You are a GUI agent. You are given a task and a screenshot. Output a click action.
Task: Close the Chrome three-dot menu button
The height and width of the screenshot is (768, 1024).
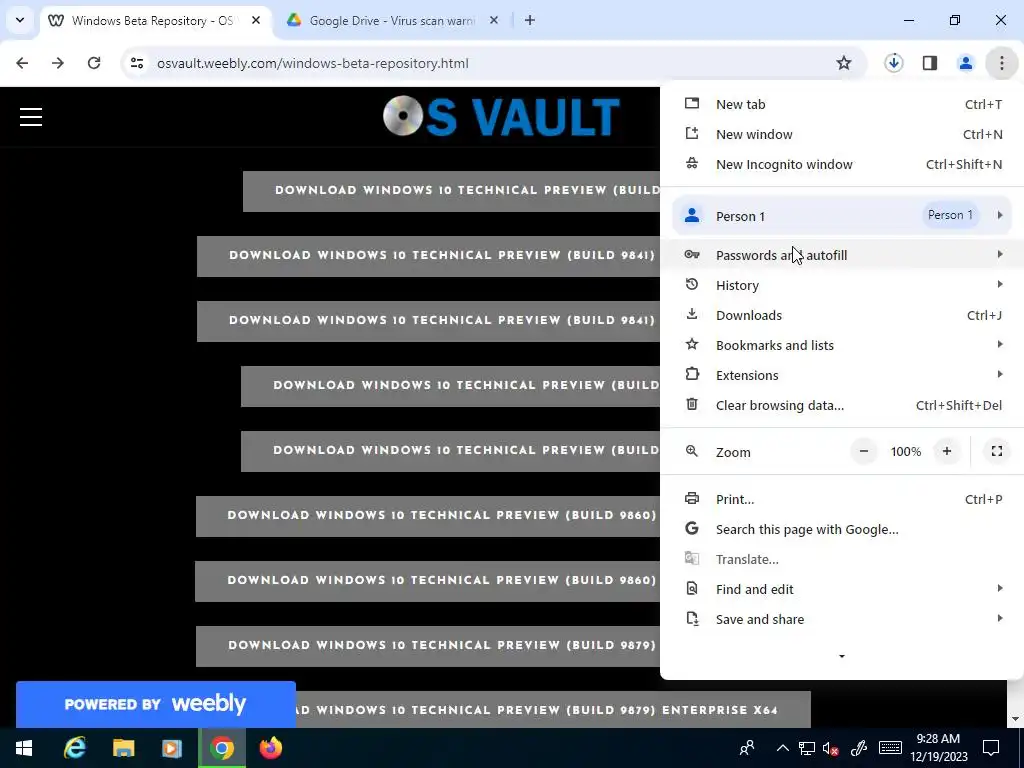point(1001,63)
